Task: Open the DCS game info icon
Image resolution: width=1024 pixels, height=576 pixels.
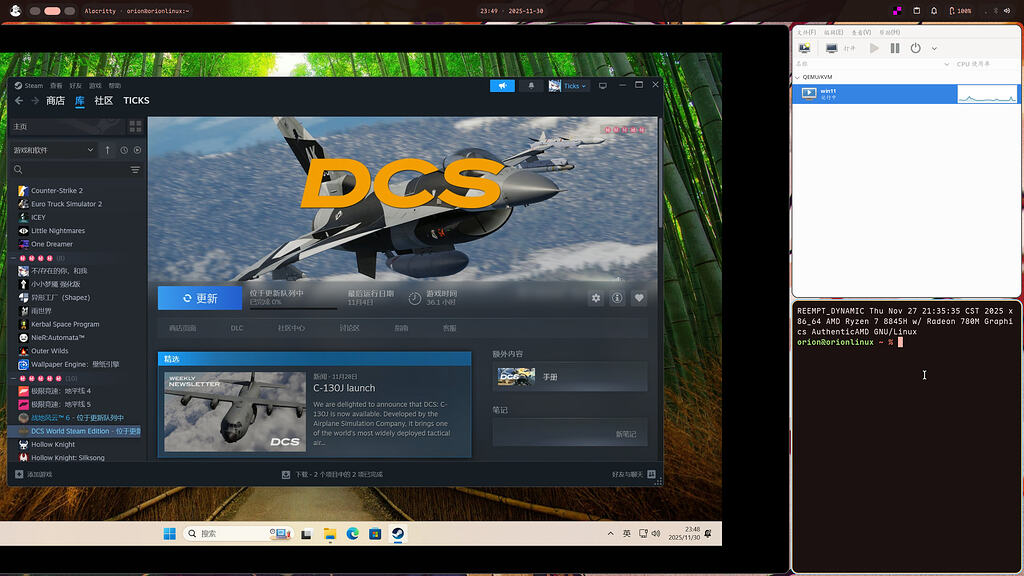Action: click(x=617, y=298)
